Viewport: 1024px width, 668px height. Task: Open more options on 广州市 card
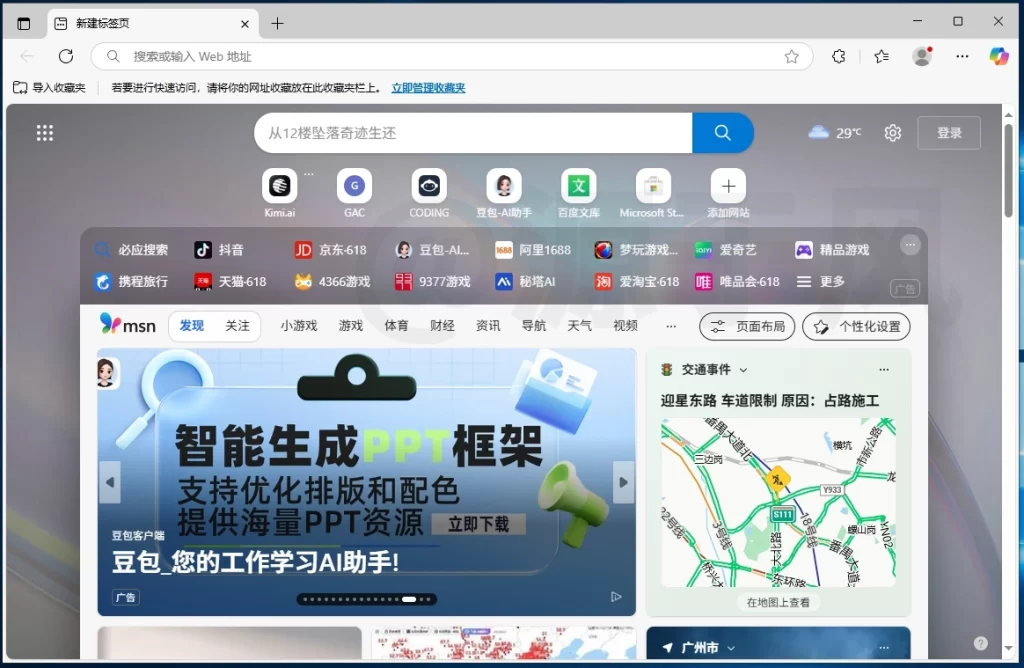point(884,648)
